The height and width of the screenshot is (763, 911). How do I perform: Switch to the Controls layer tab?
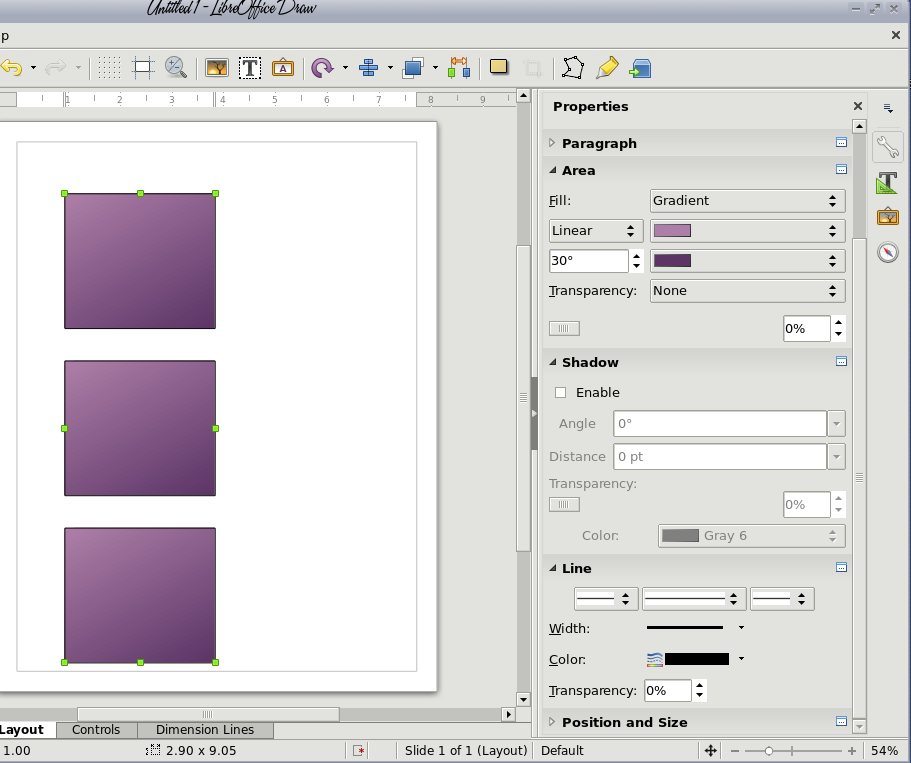point(96,730)
